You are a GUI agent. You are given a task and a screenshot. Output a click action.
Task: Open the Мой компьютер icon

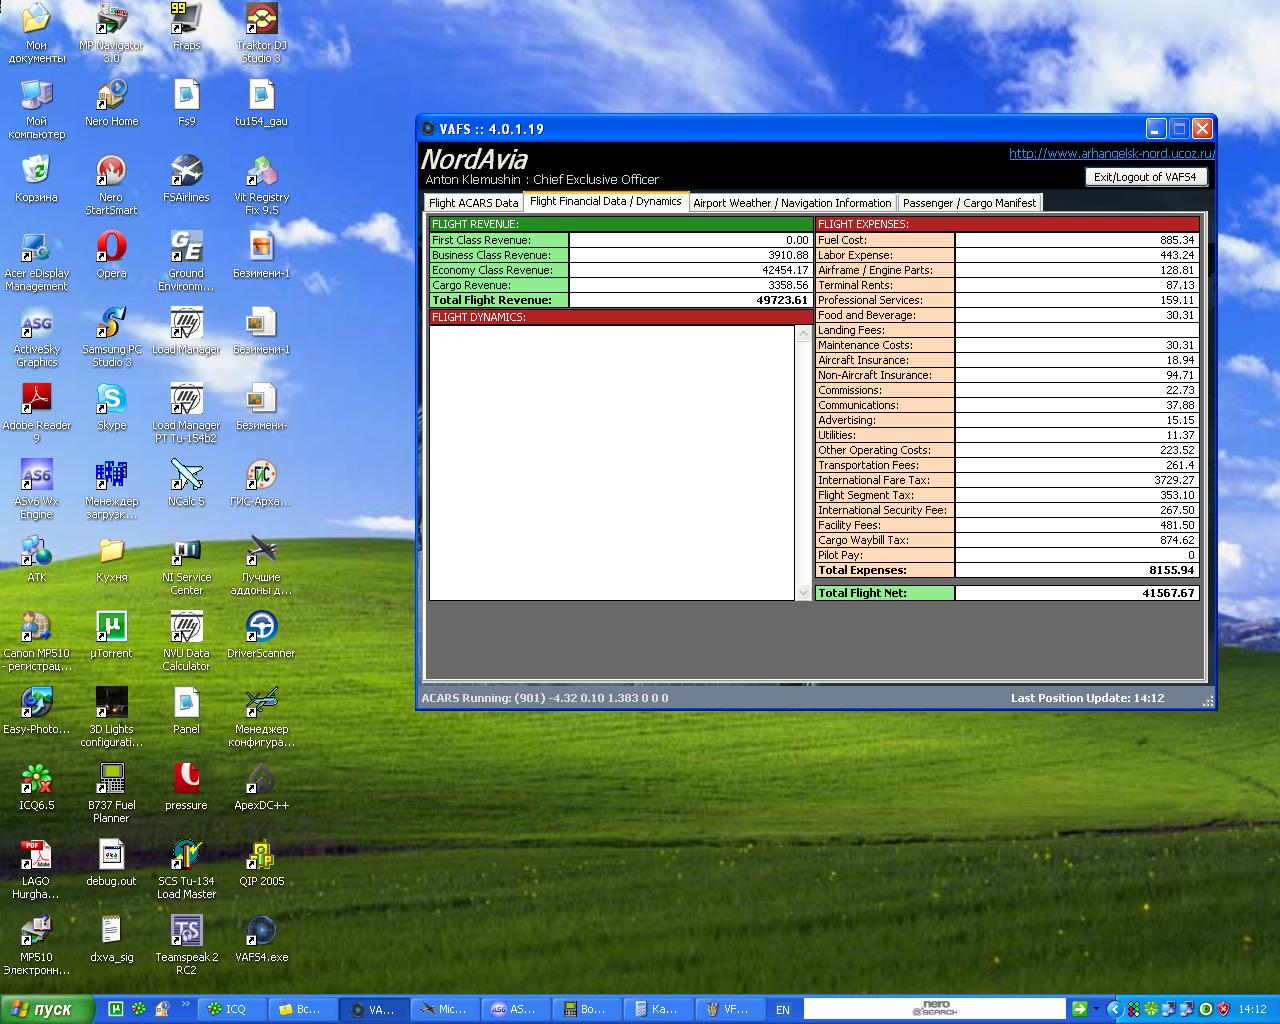click(x=36, y=108)
